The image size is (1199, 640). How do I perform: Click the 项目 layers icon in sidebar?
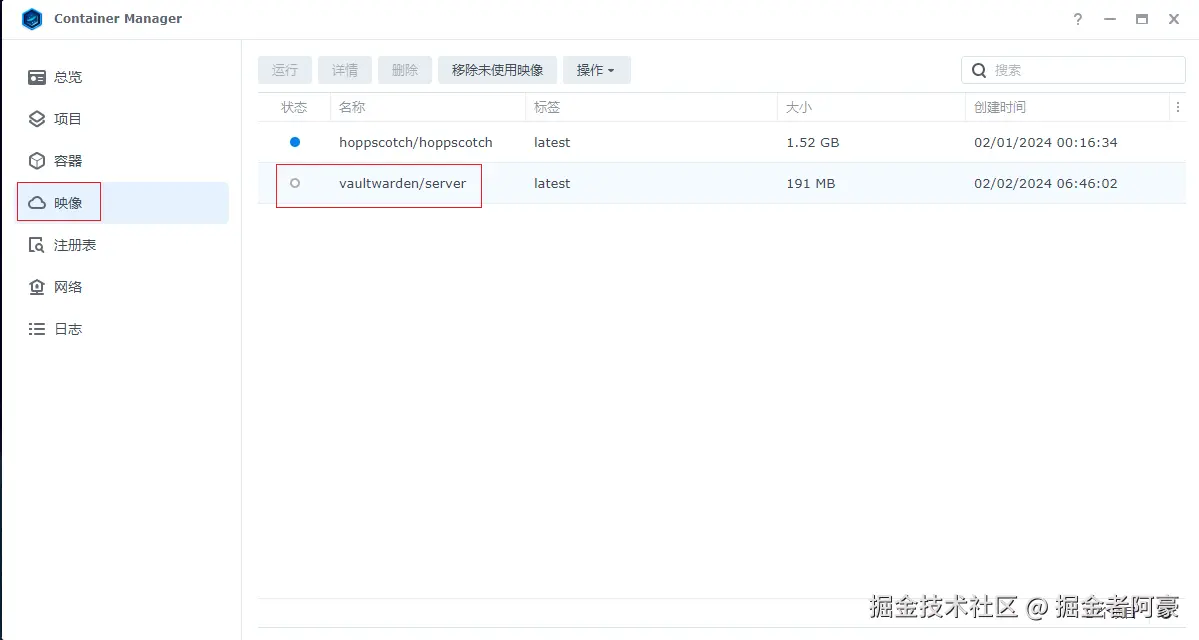(37, 119)
